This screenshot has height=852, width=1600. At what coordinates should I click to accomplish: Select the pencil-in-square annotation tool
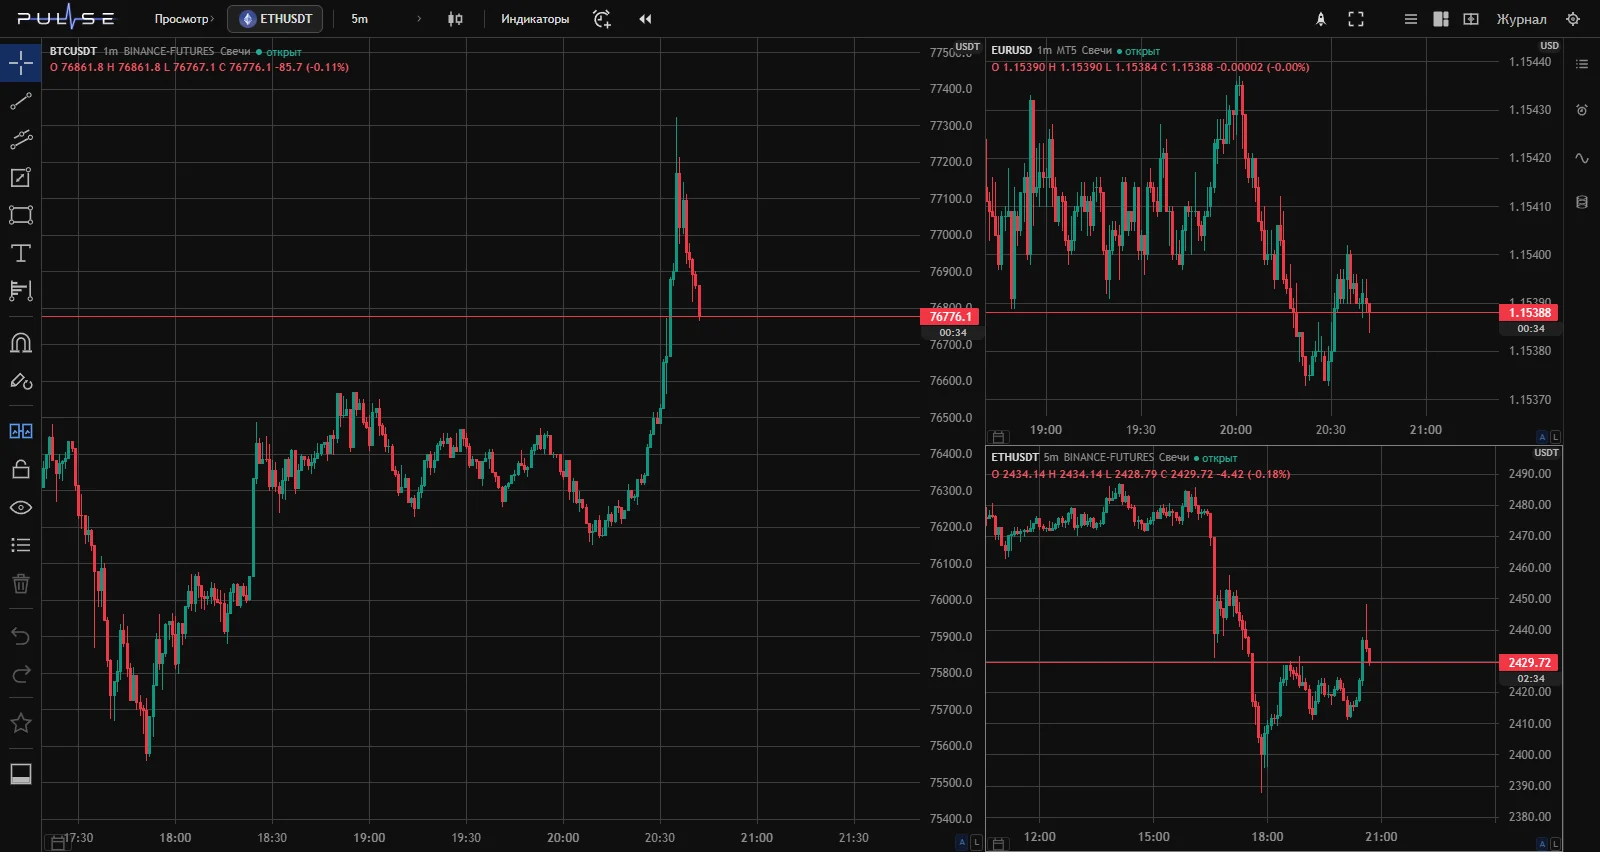(20, 177)
